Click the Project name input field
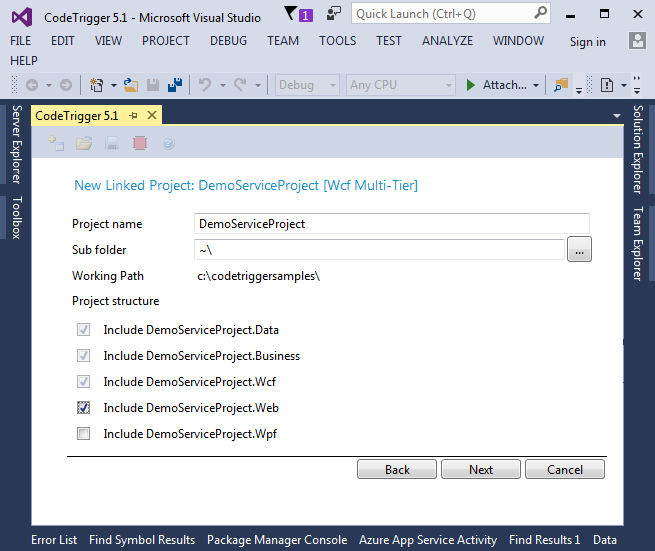The image size is (655, 551). tap(391, 224)
